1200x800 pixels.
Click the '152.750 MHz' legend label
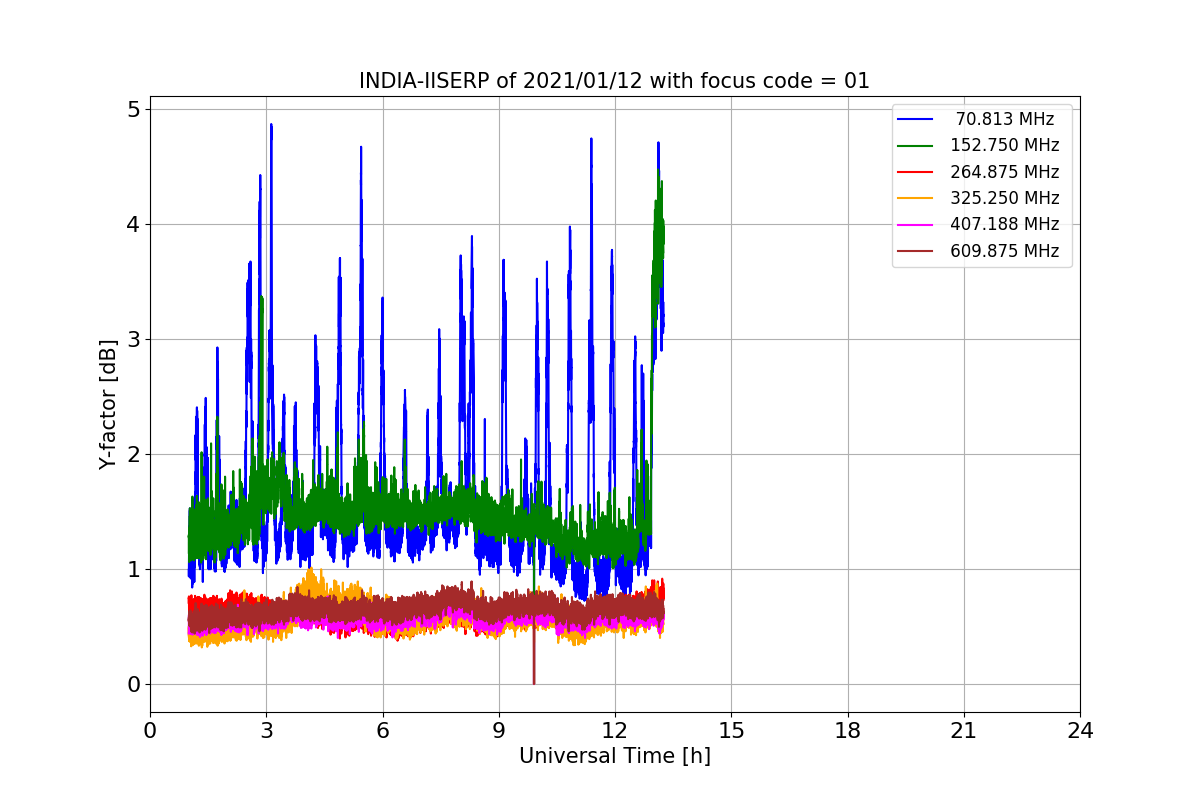click(1005, 145)
